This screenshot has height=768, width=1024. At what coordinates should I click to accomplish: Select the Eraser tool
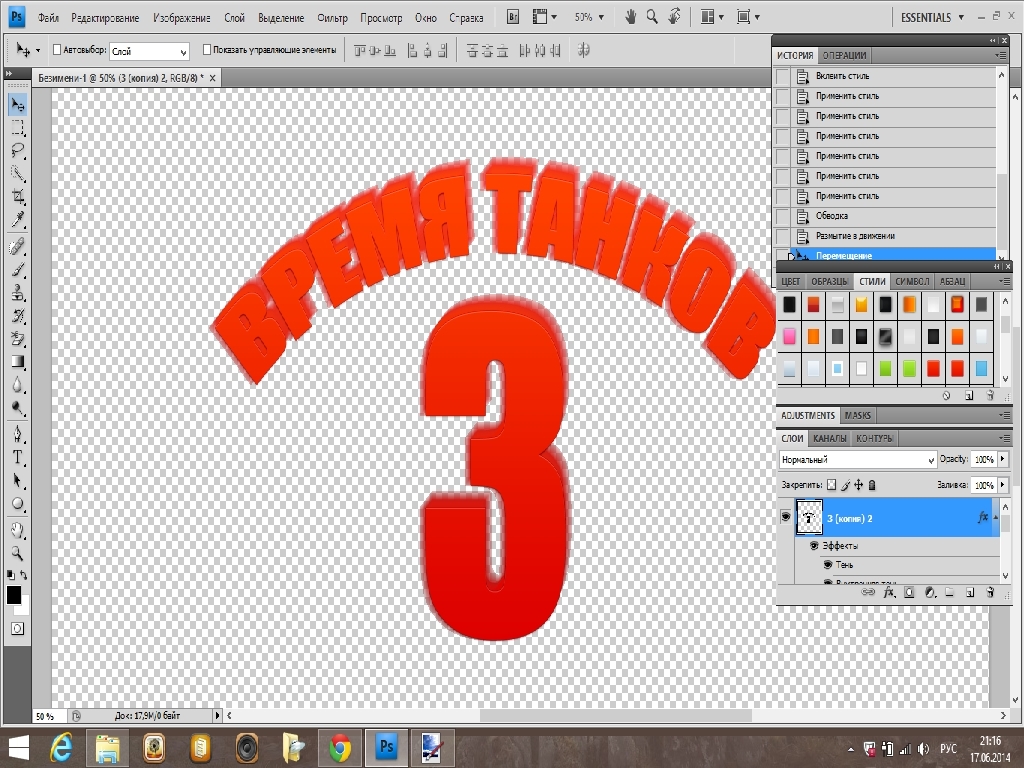click(x=18, y=339)
